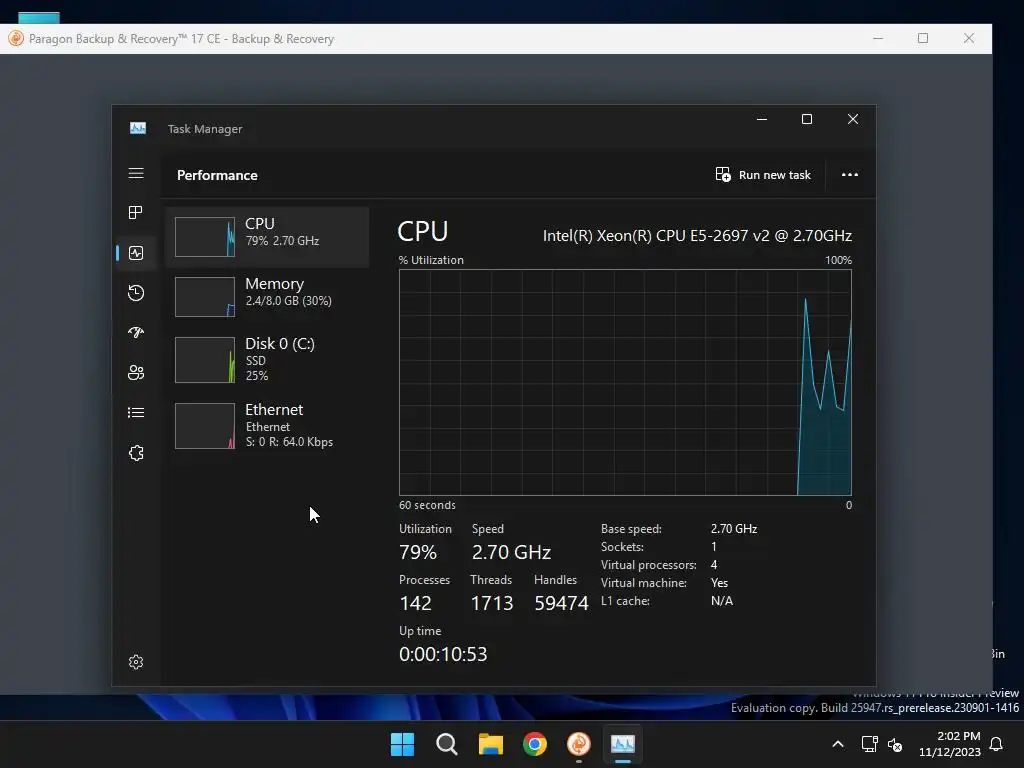Image resolution: width=1024 pixels, height=768 pixels.
Task: Open the Task Manager hamburger navigation menu
Action: point(136,173)
